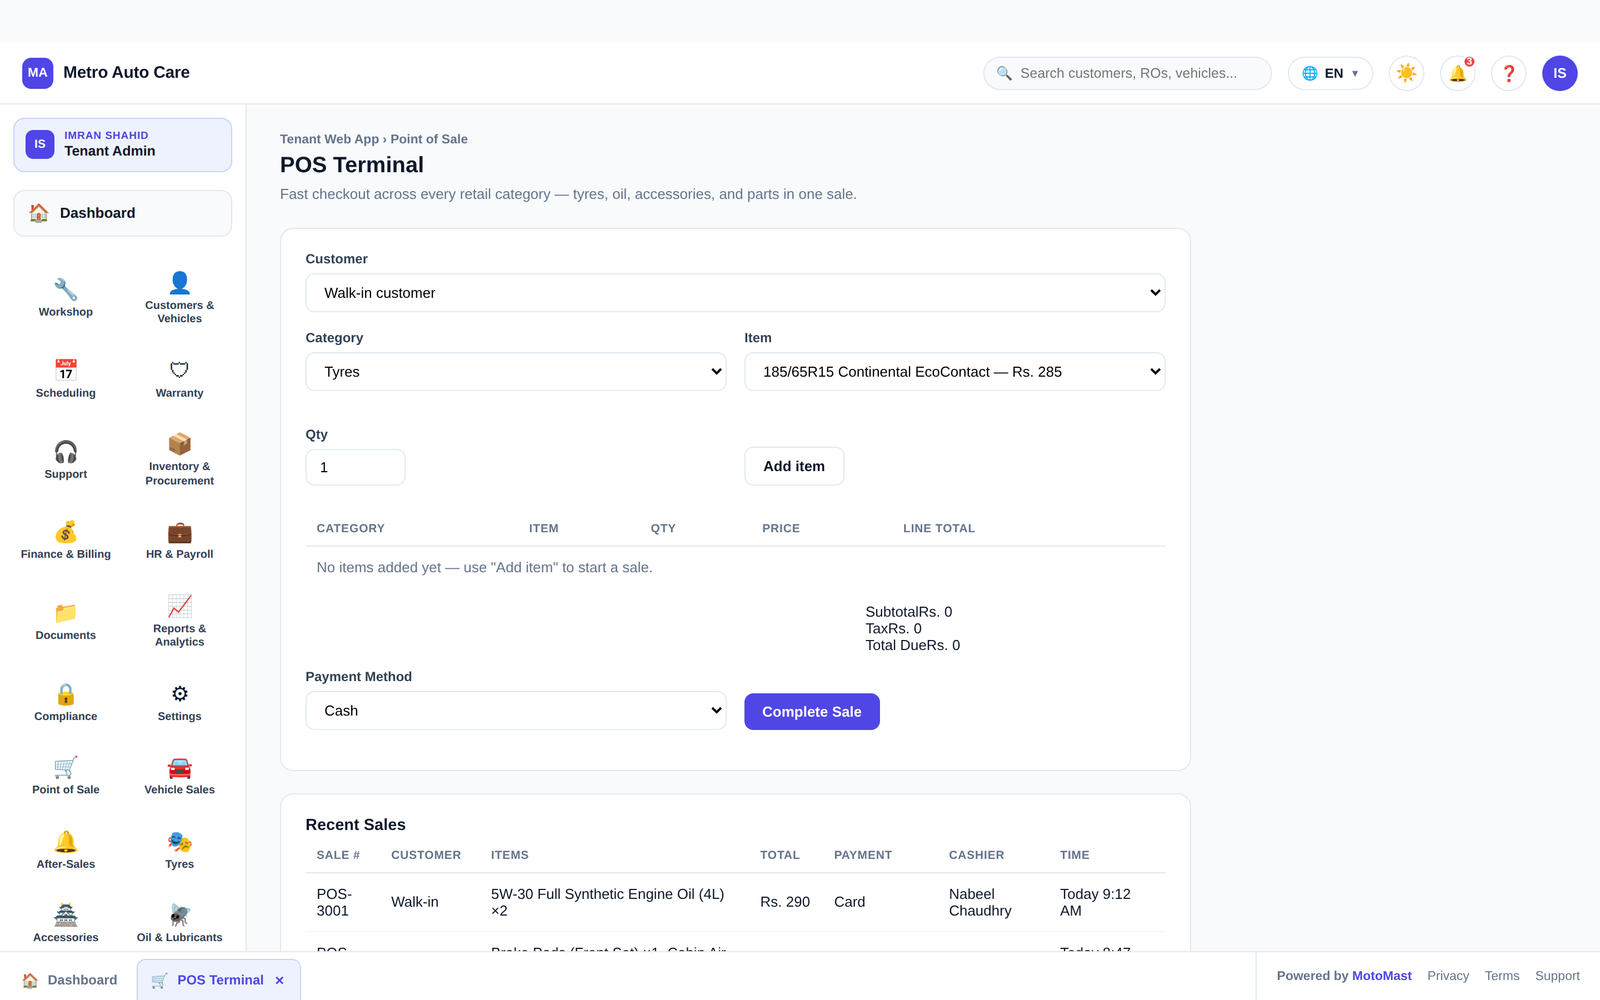Open the Oil & Lubricants module
Image resolution: width=1600 pixels, height=1000 pixels.
click(x=180, y=924)
